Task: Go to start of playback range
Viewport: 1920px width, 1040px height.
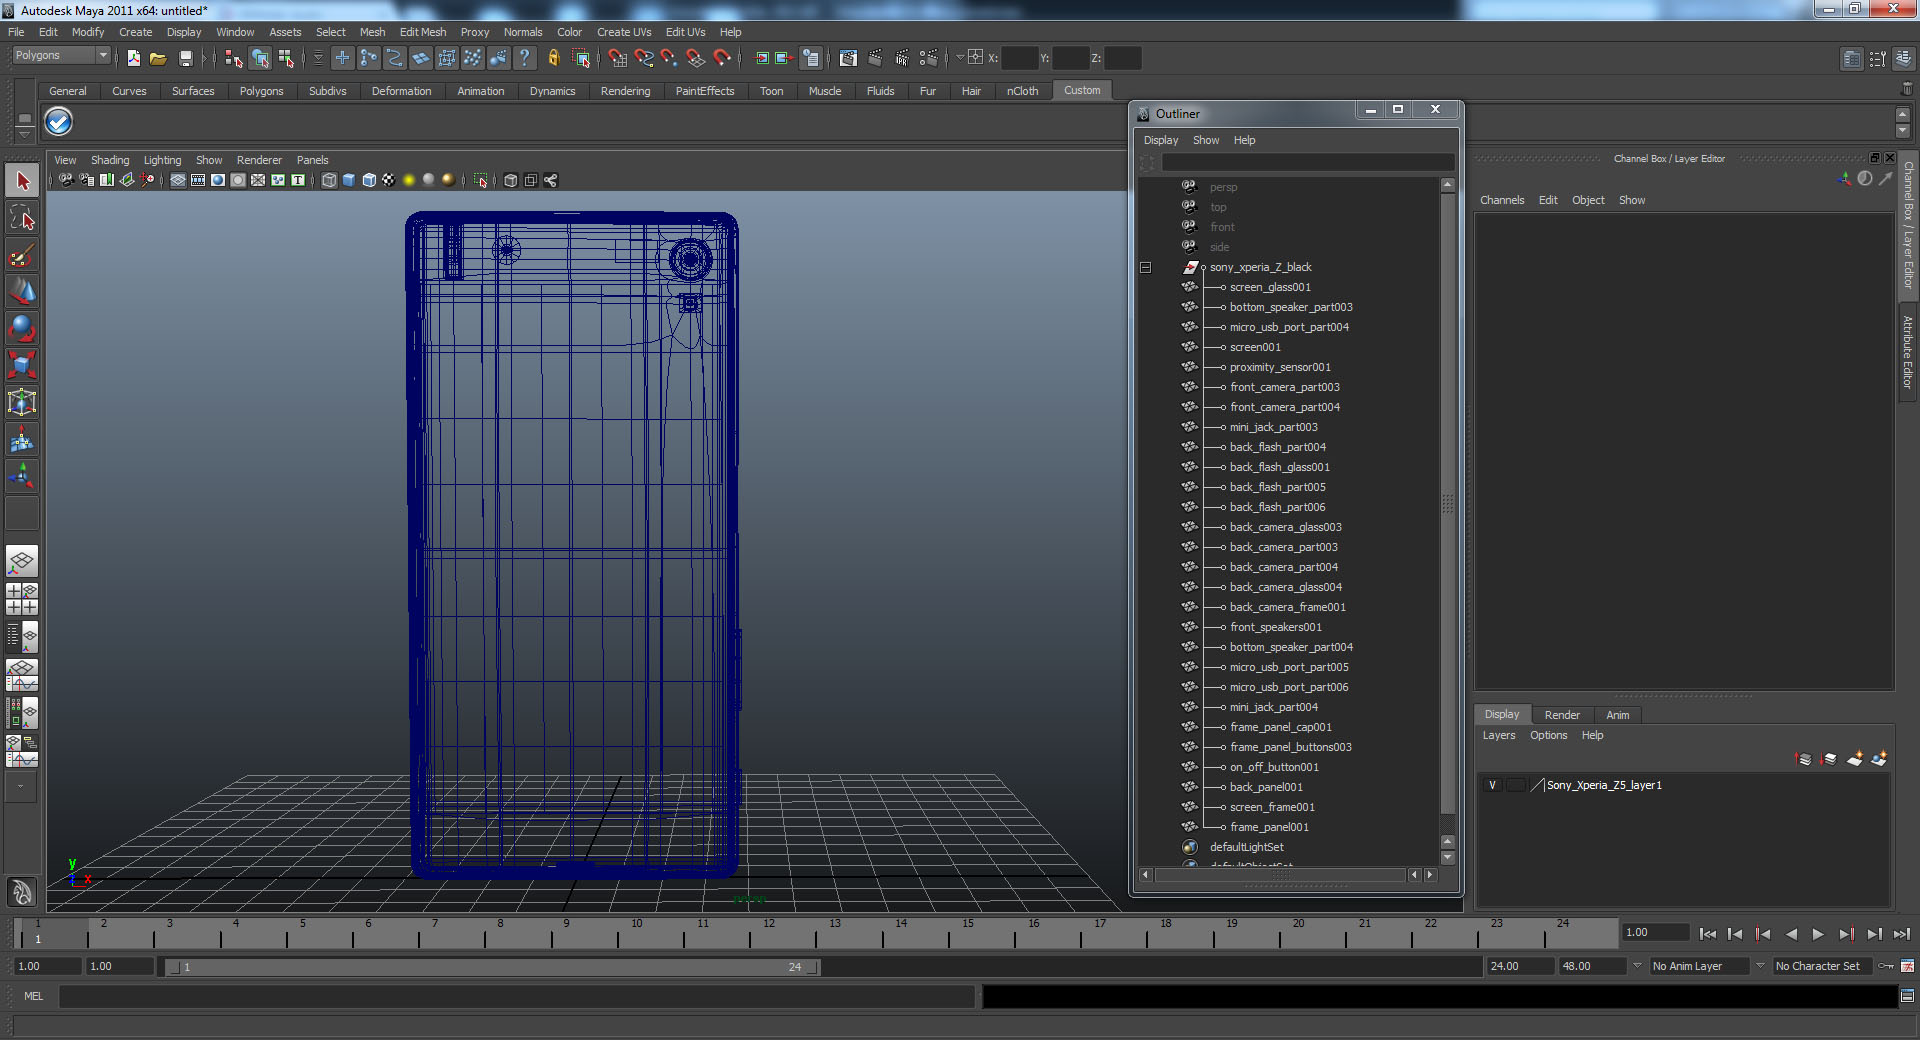Action: 1708,934
